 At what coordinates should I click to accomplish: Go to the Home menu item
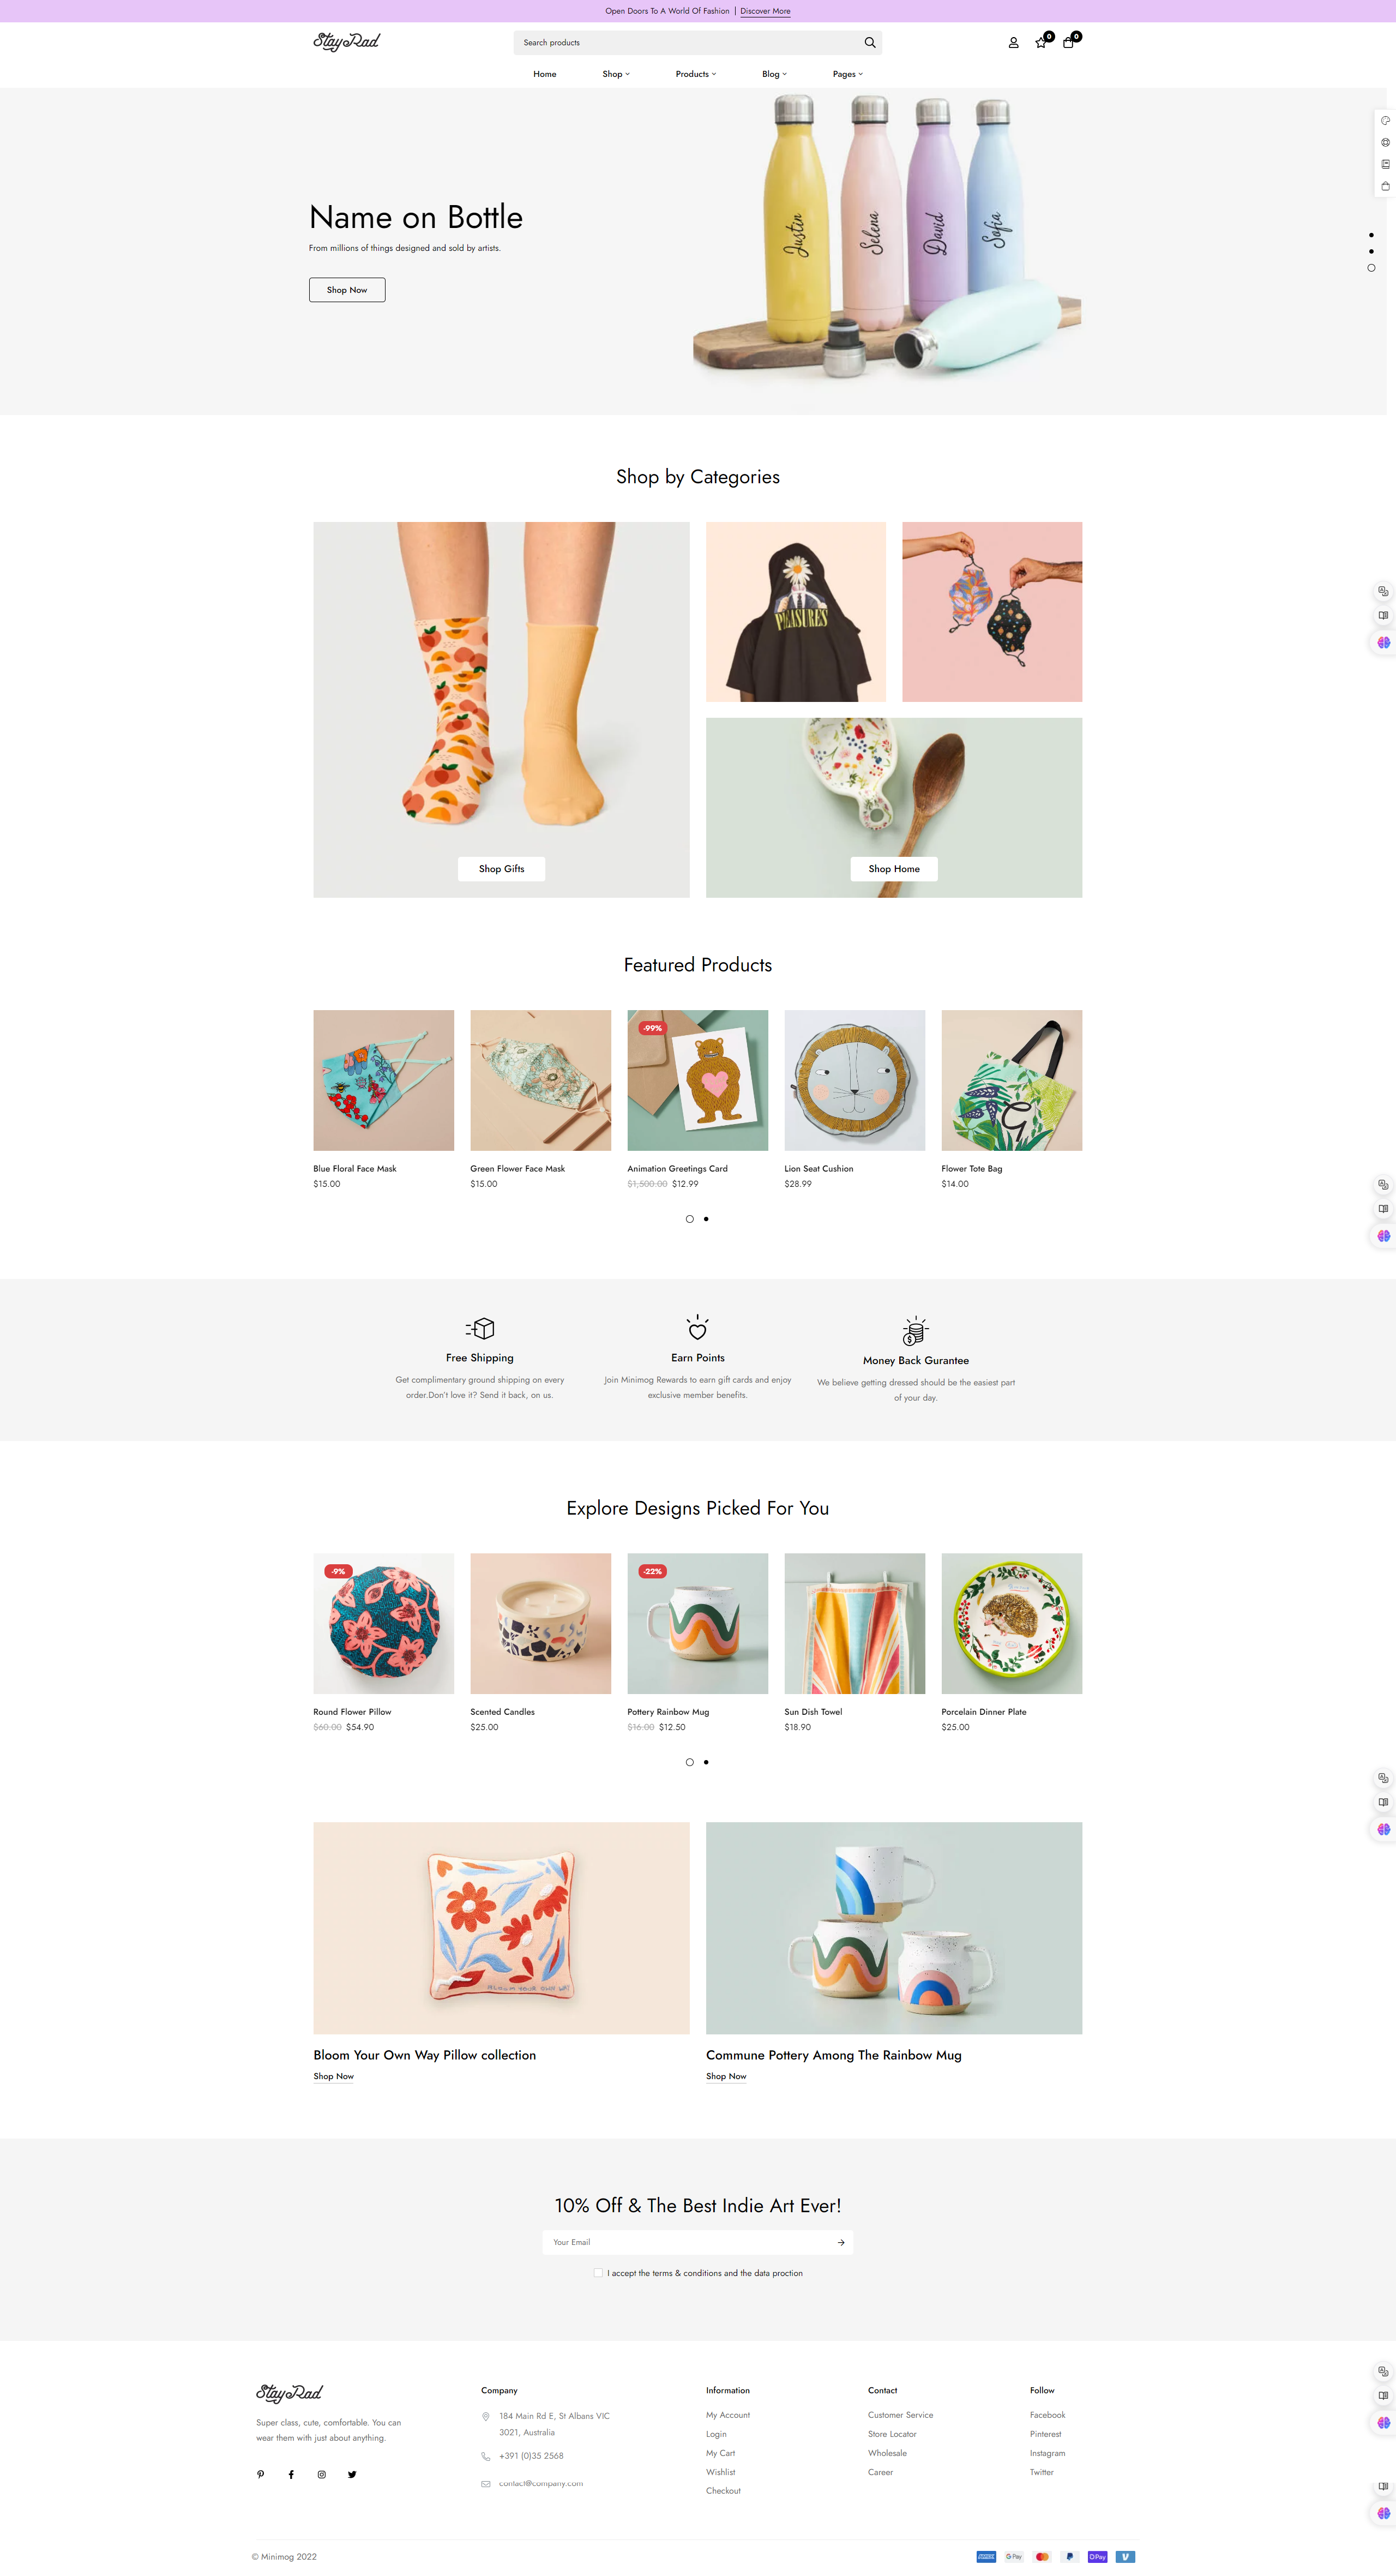(545, 74)
